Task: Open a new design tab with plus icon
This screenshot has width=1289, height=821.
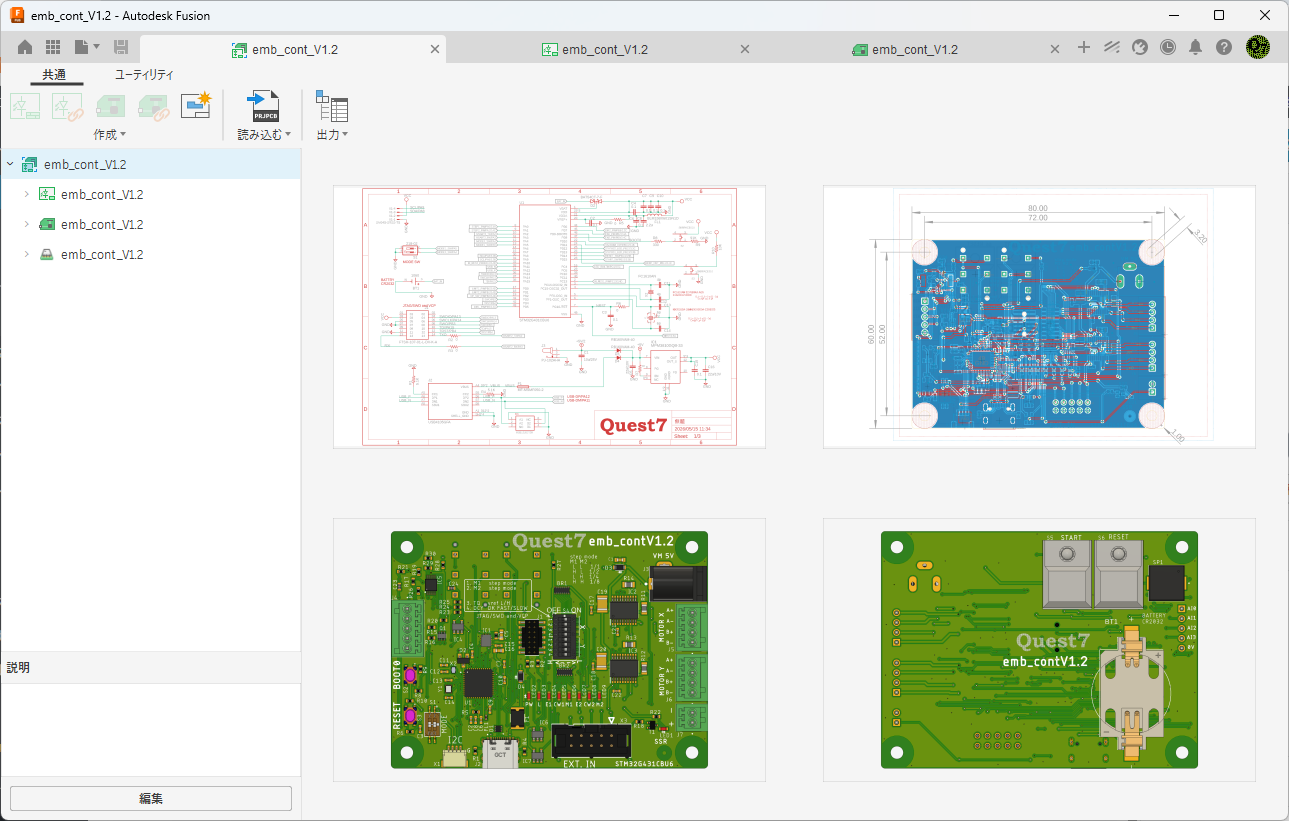Action: (1084, 48)
